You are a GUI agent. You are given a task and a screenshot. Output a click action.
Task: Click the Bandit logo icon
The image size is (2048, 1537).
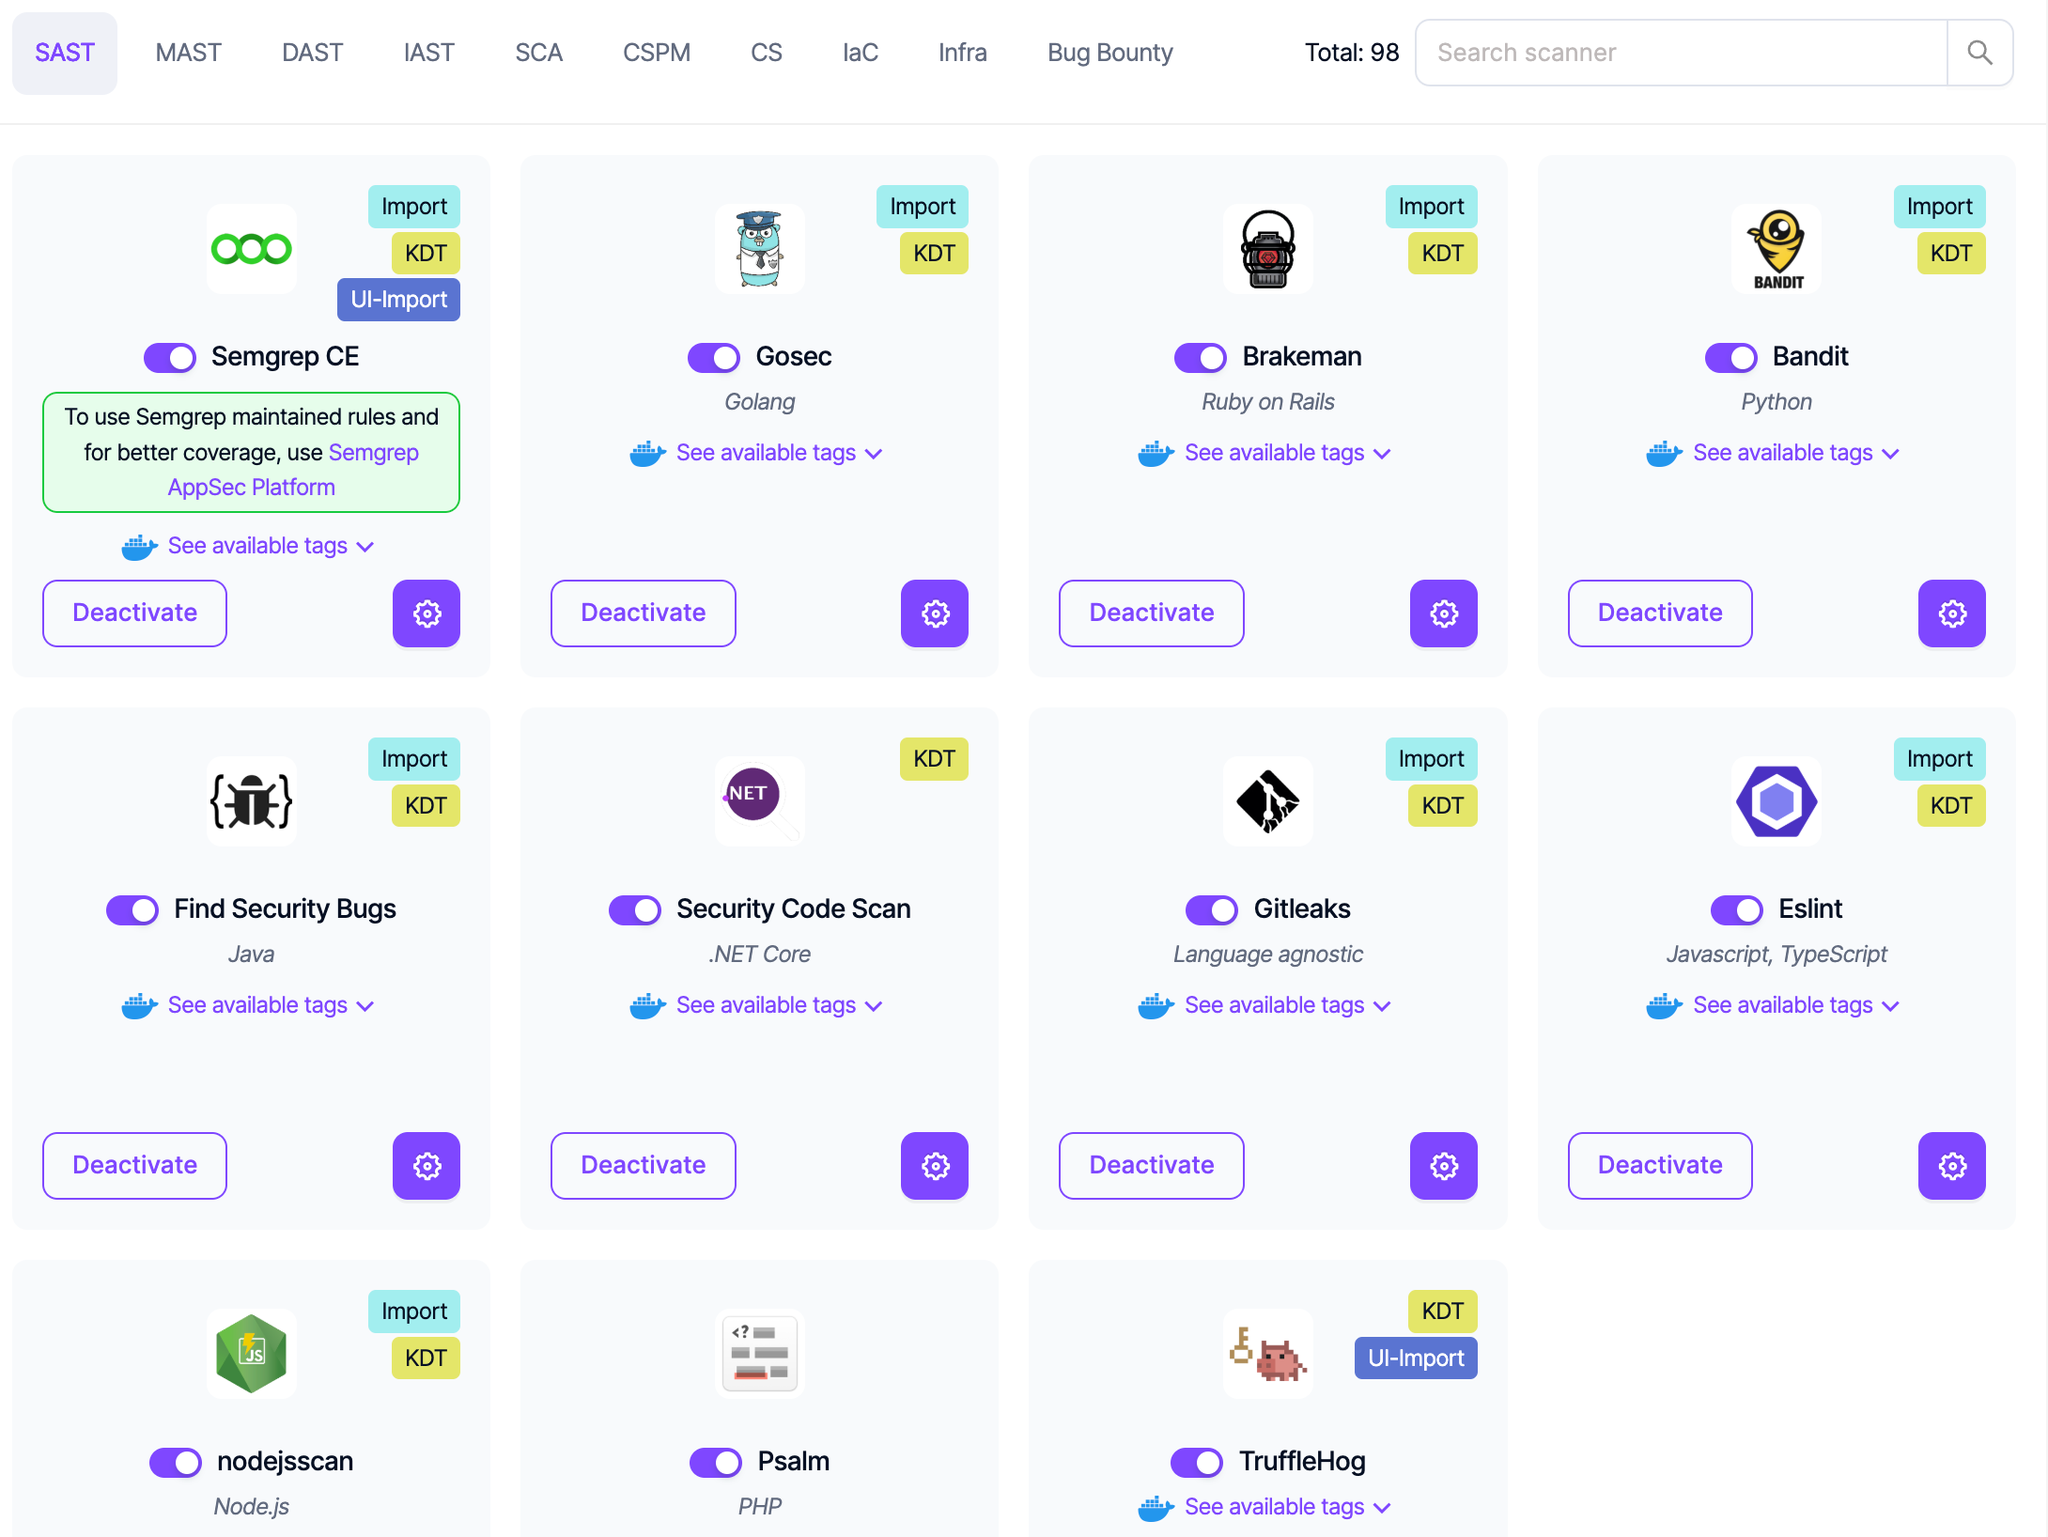tap(1776, 250)
